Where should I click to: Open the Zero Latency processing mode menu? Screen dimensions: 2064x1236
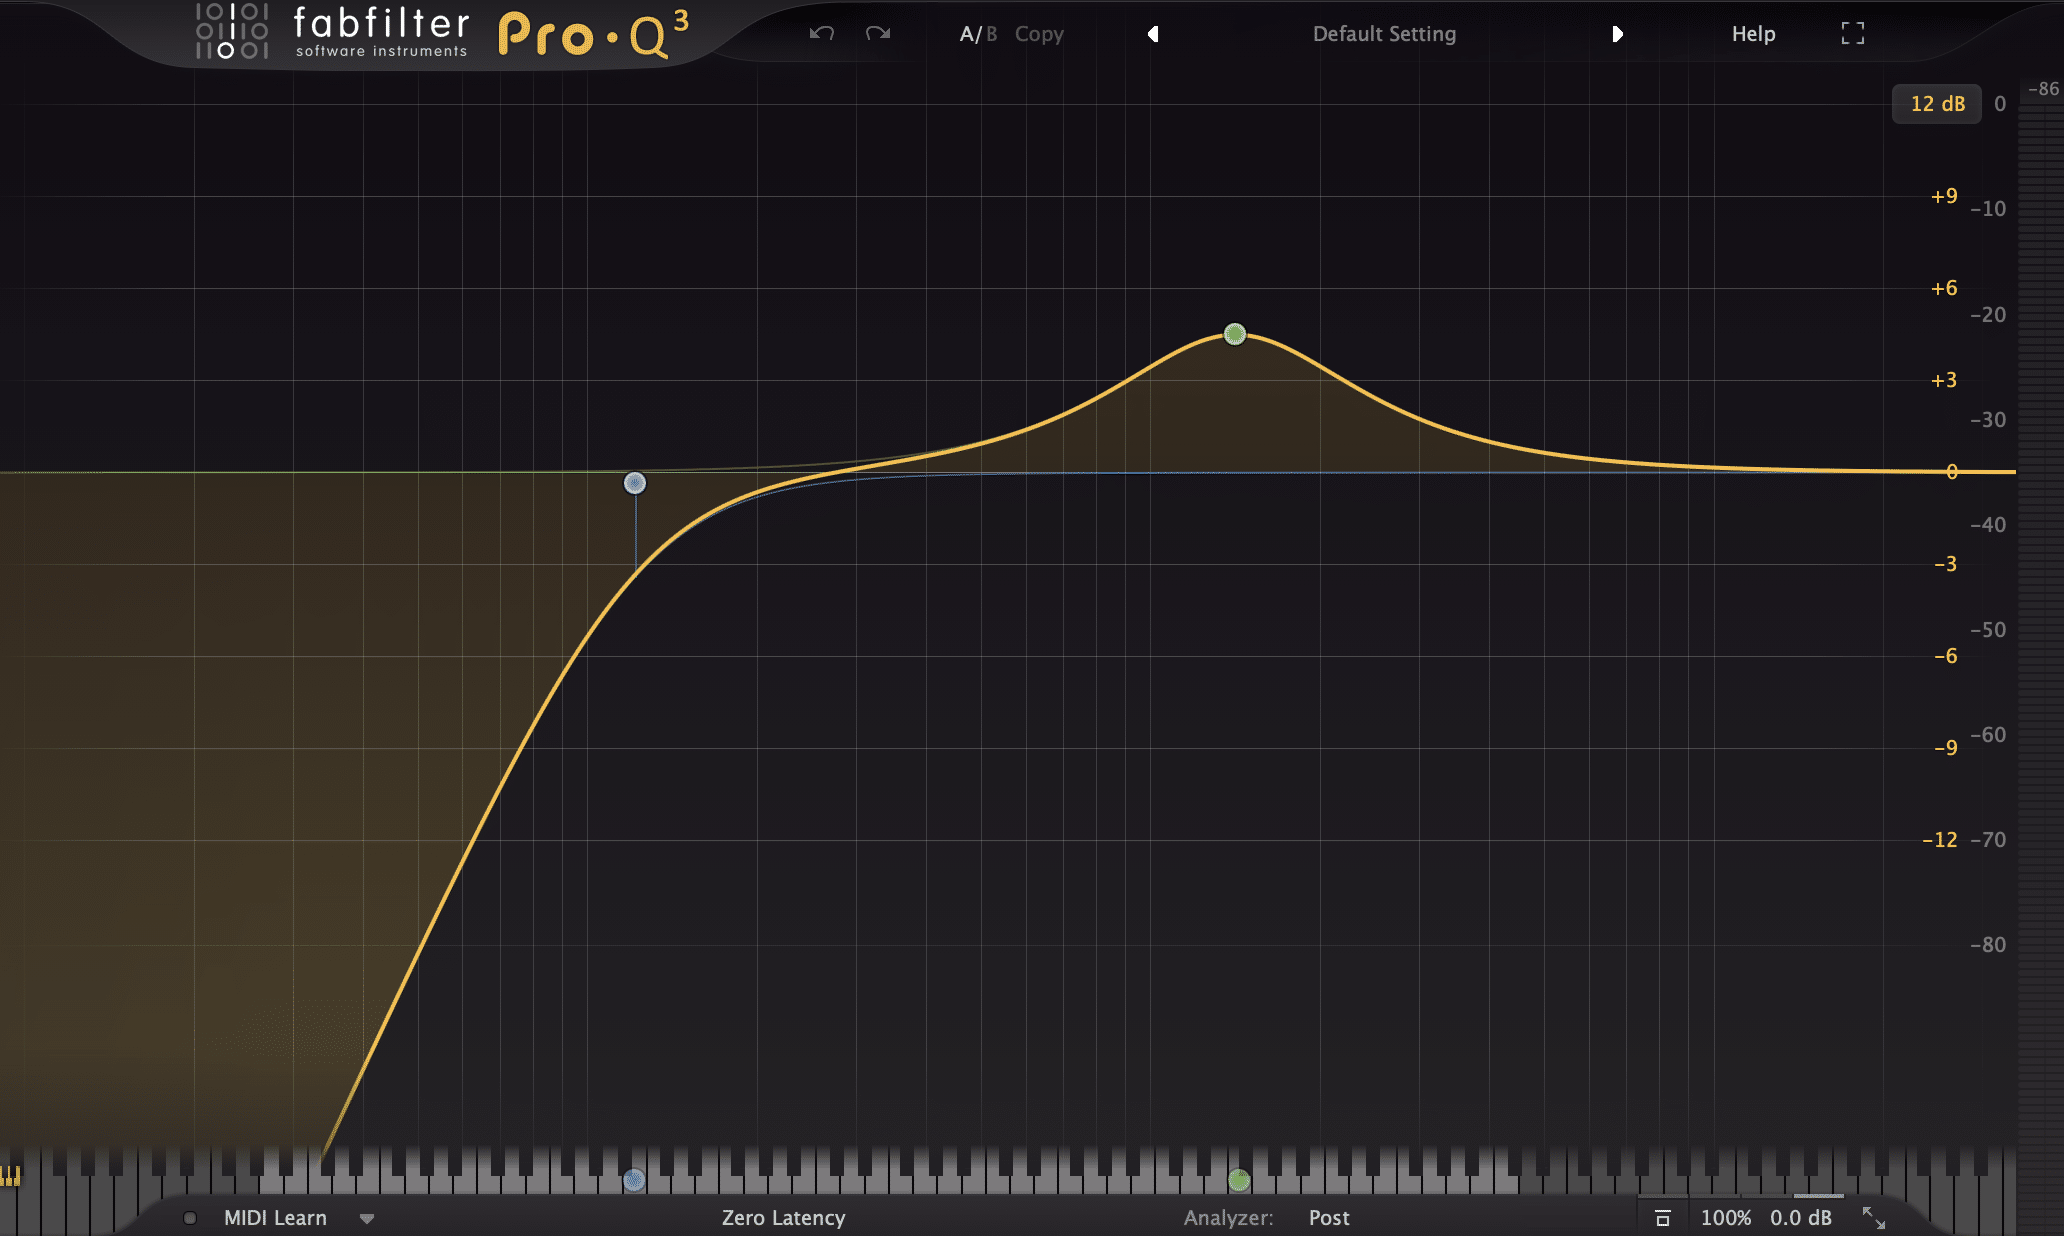[783, 1218]
